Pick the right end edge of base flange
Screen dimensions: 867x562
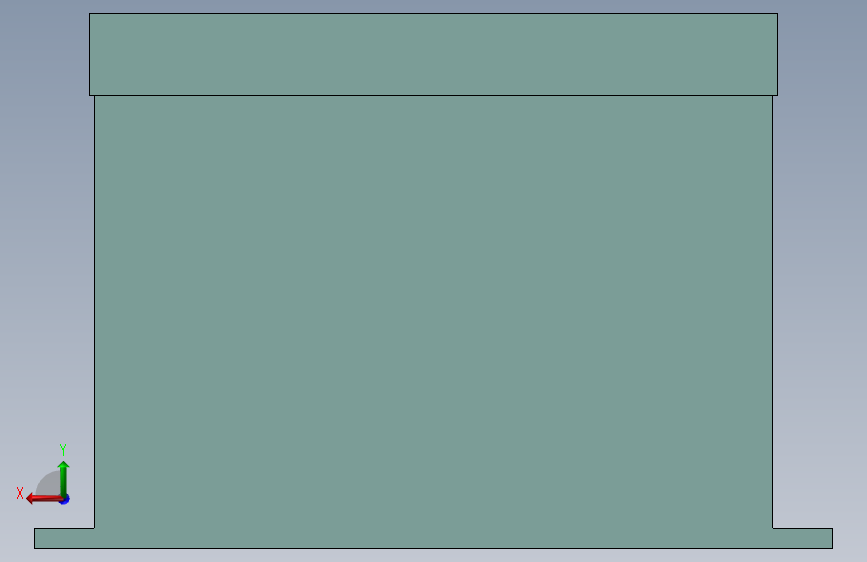click(x=832, y=538)
